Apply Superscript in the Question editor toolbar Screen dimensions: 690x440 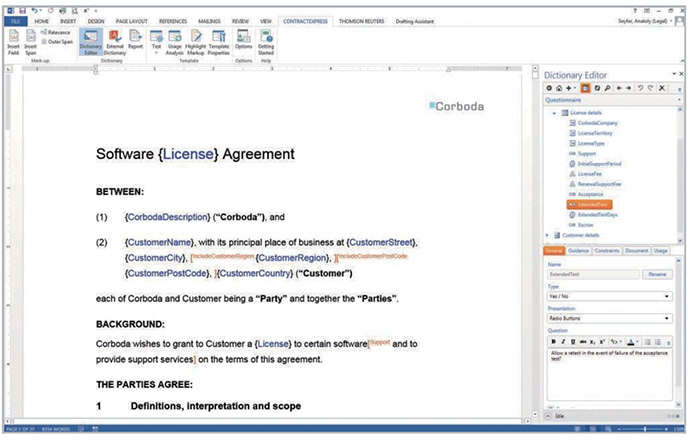click(602, 342)
